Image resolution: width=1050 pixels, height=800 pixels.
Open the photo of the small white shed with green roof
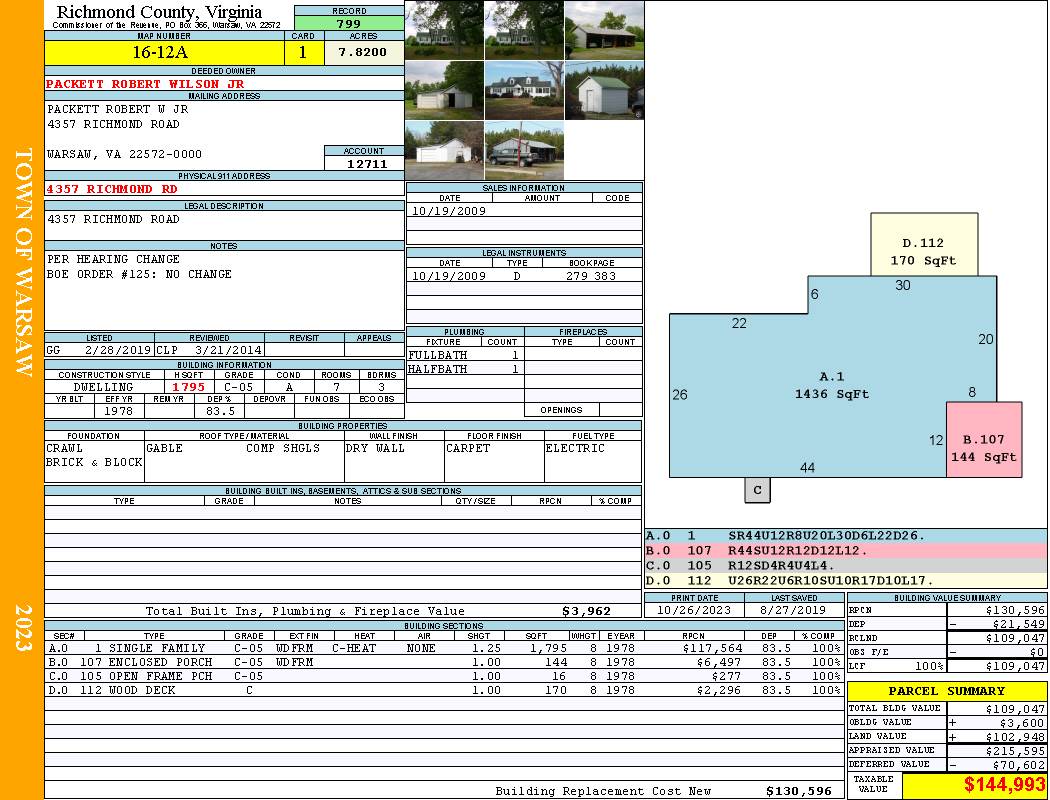[604, 90]
